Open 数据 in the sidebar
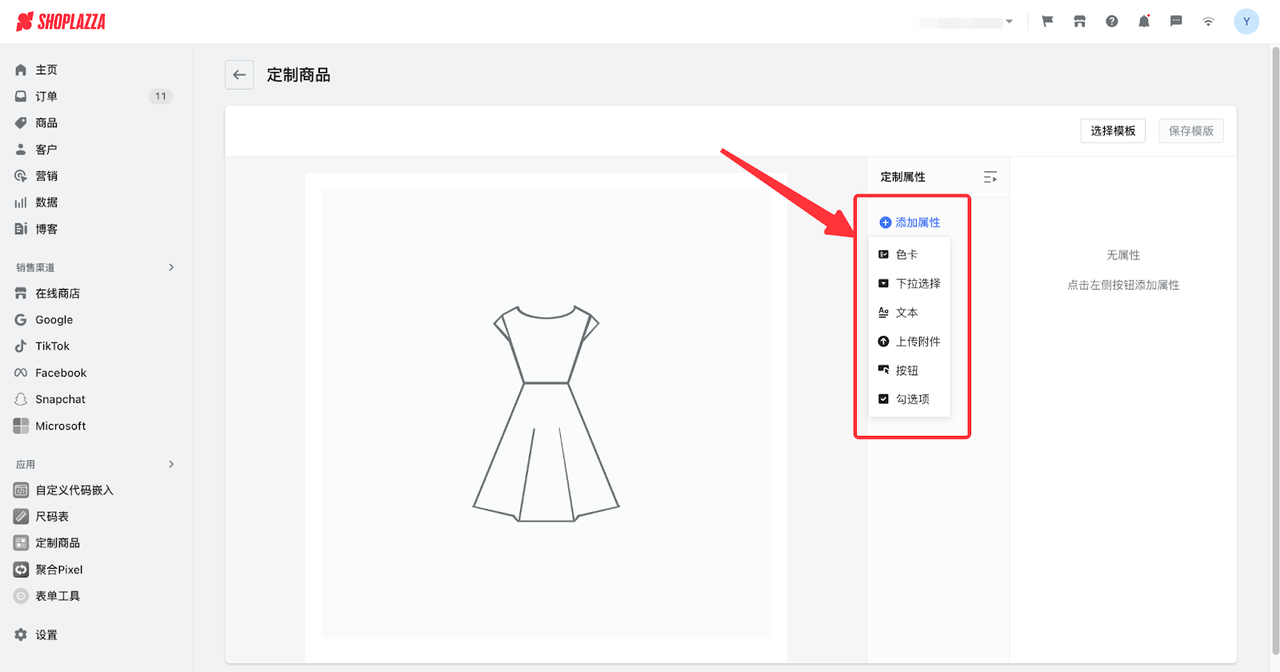1280x672 pixels. pos(44,201)
